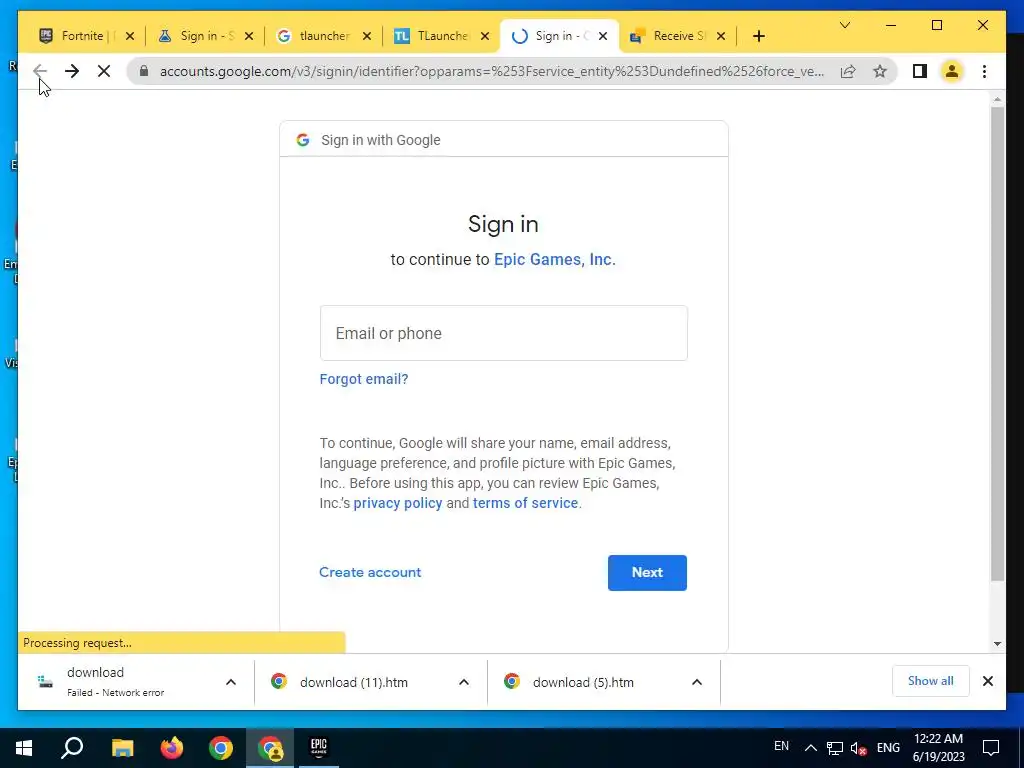Click the page vertical scrollbar
The image size is (1024, 768).
coord(997,343)
